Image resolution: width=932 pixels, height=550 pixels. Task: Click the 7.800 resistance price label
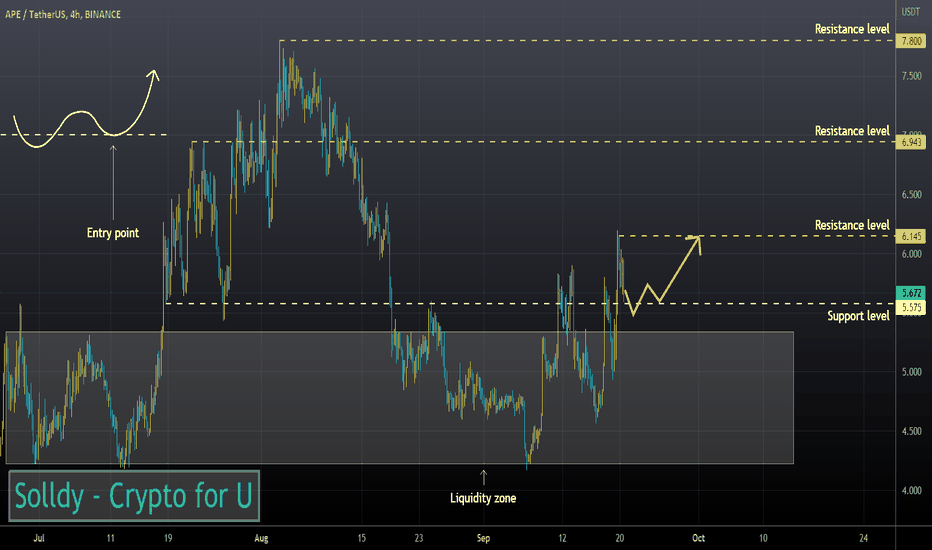point(911,41)
